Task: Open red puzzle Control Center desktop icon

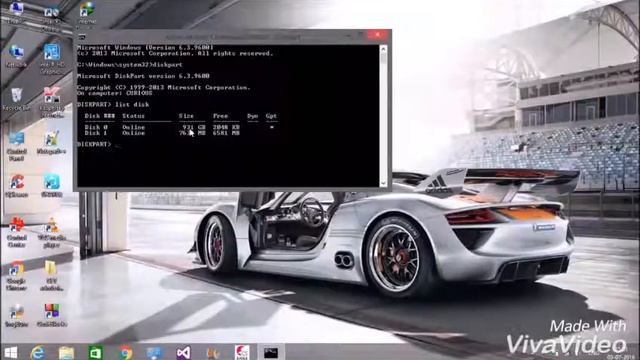Action: click(x=16, y=233)
